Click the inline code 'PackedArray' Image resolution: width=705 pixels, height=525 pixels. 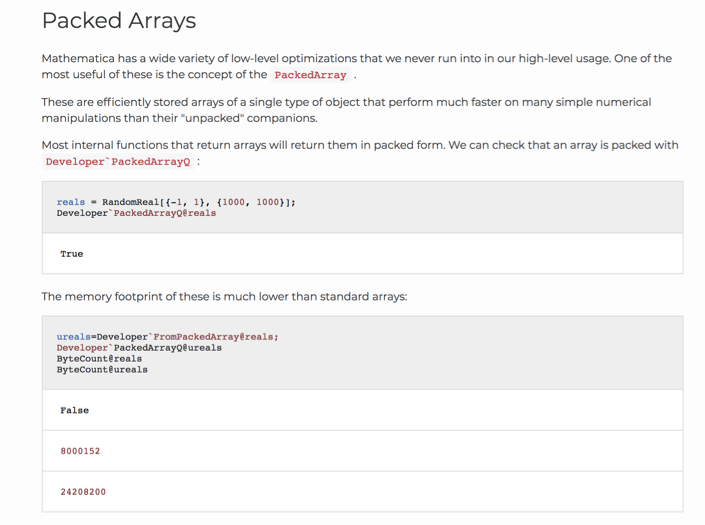coord(310,75)
